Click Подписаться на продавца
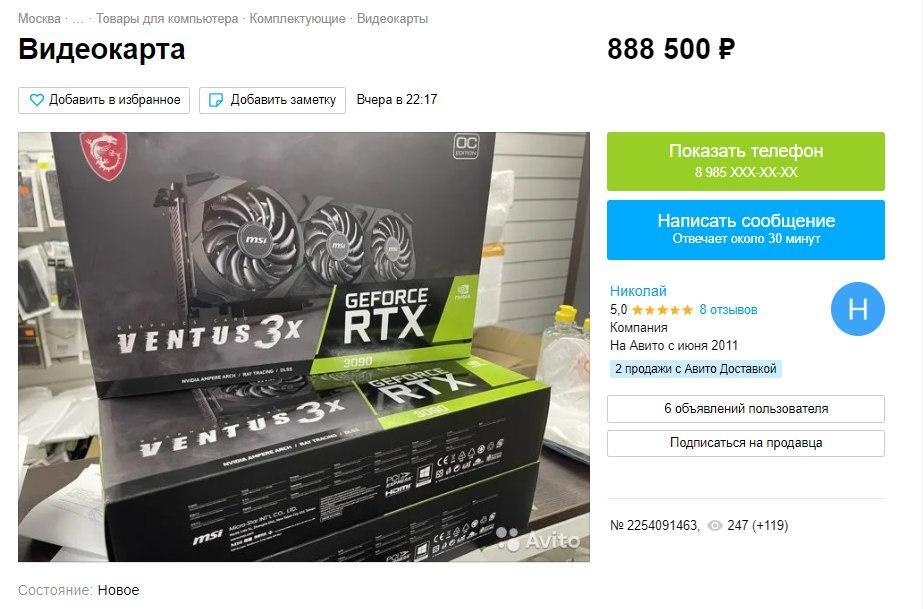 coord(746,442)
